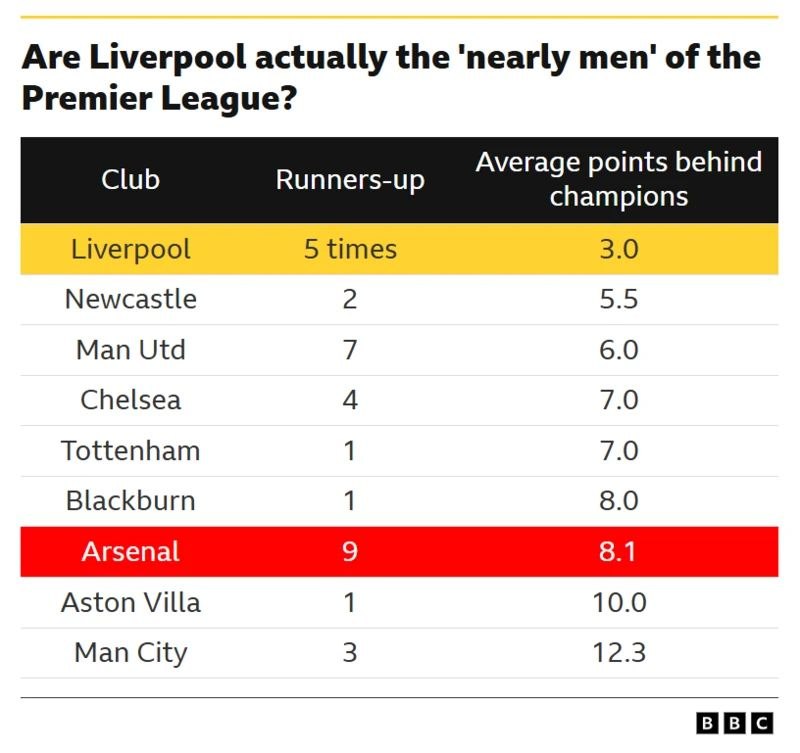Click the Blackburn club cell

pyautogui.click(x=130, y=501)
